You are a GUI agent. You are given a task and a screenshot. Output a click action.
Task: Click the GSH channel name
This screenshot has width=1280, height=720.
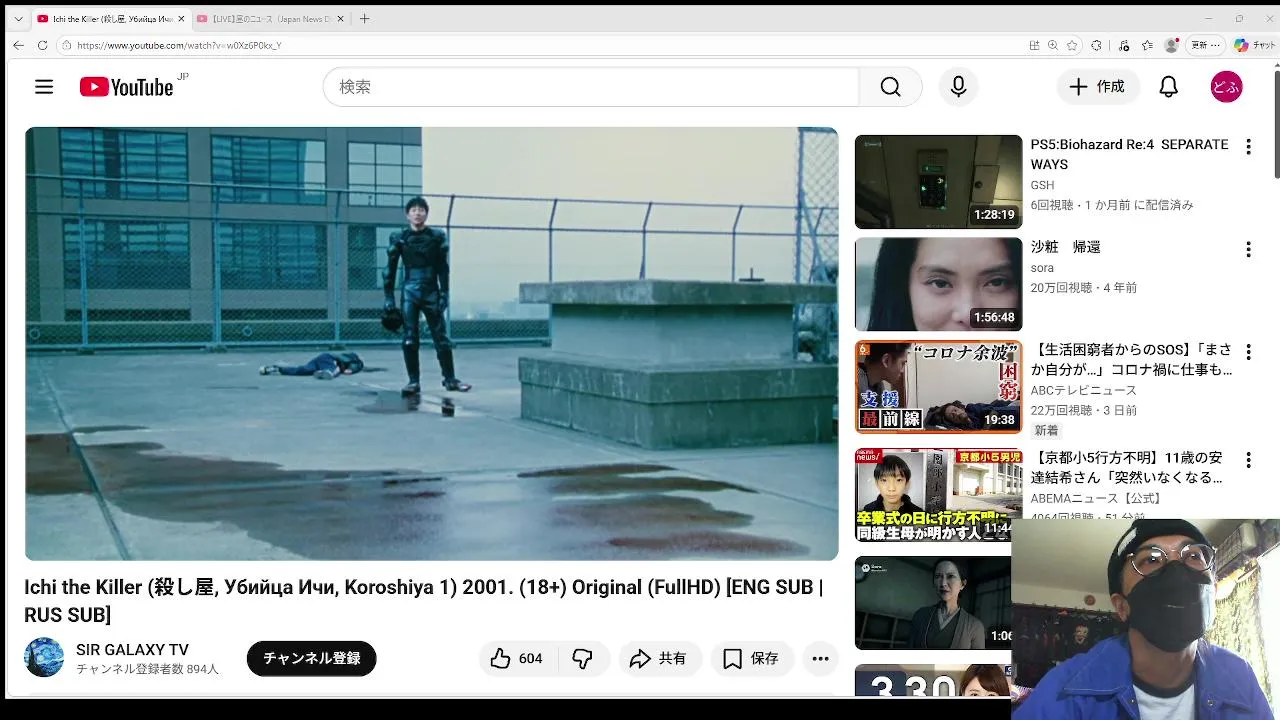pos(1042,185)
